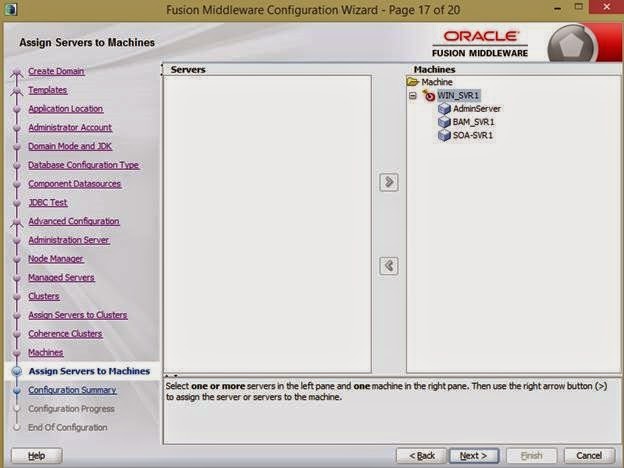
Task: Select the SOA-SVR1 server cube icon
Action: click(x=444, y=135)
